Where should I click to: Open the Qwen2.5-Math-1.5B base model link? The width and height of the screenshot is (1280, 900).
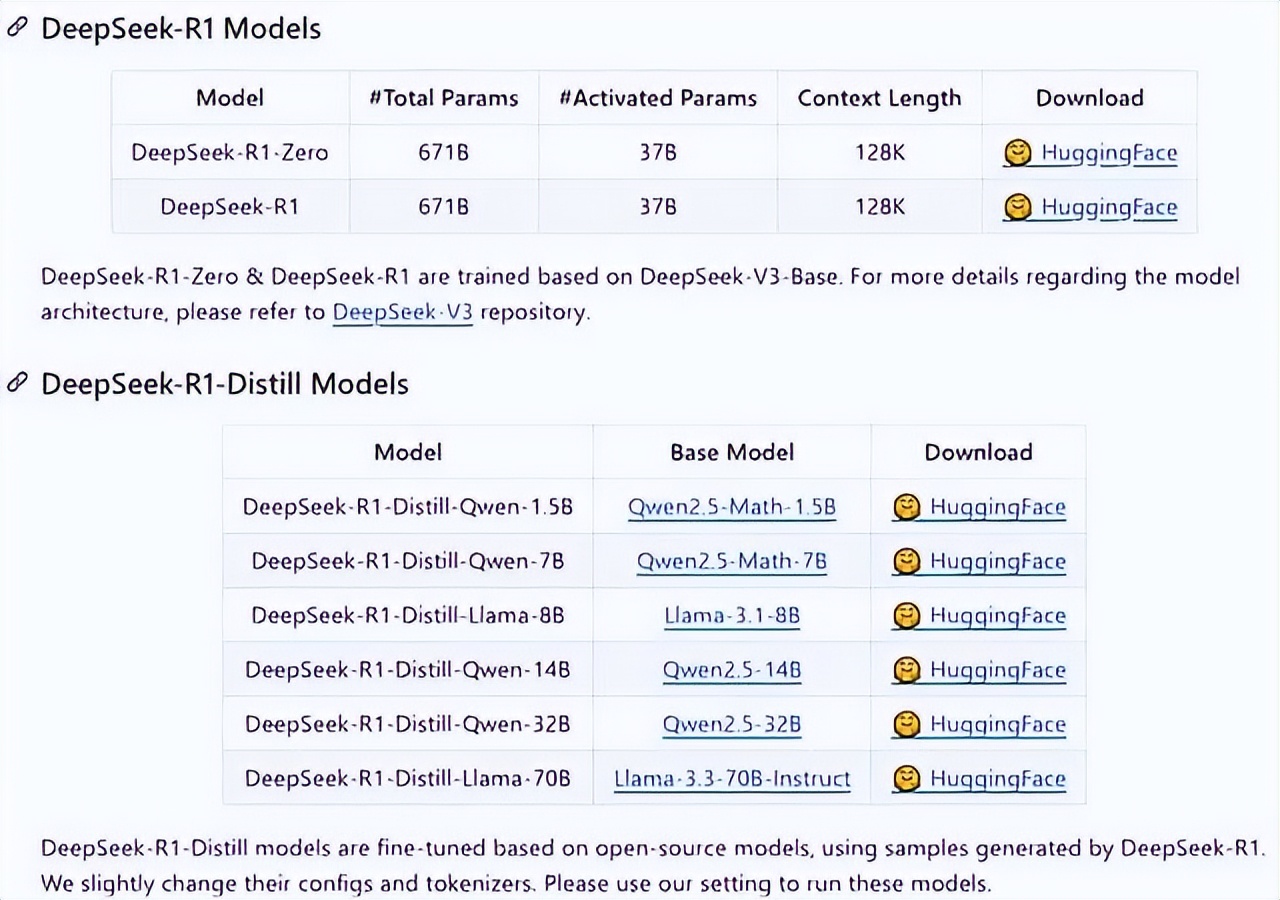click(x=731, y=507)
